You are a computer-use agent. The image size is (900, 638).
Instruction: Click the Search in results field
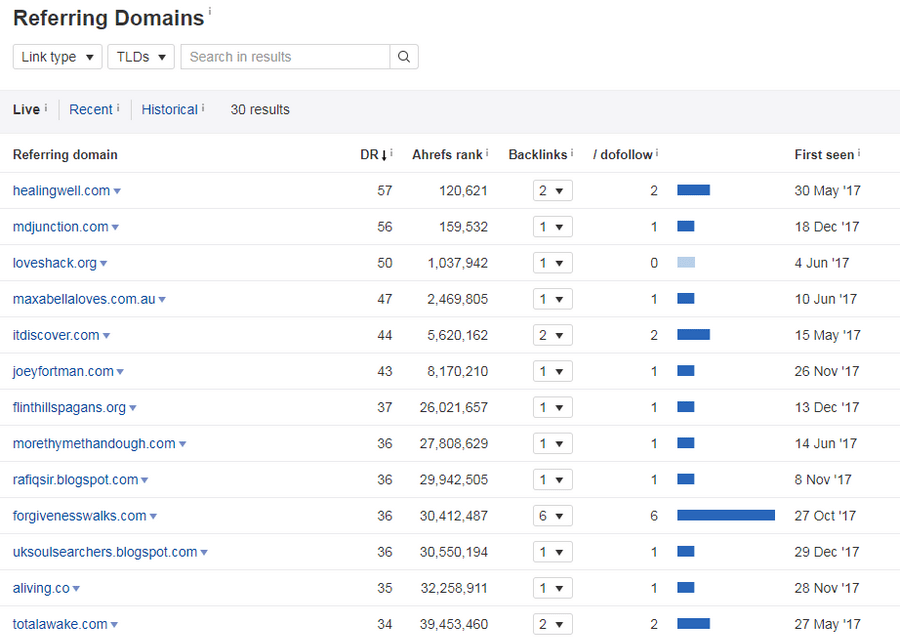click(x=285, y=57)
